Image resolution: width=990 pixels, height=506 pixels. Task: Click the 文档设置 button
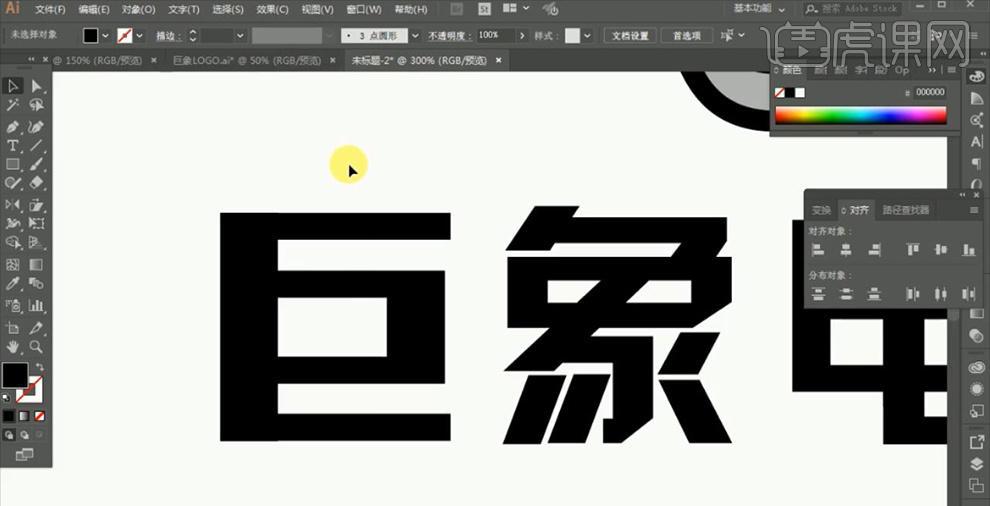pos(630,36)
